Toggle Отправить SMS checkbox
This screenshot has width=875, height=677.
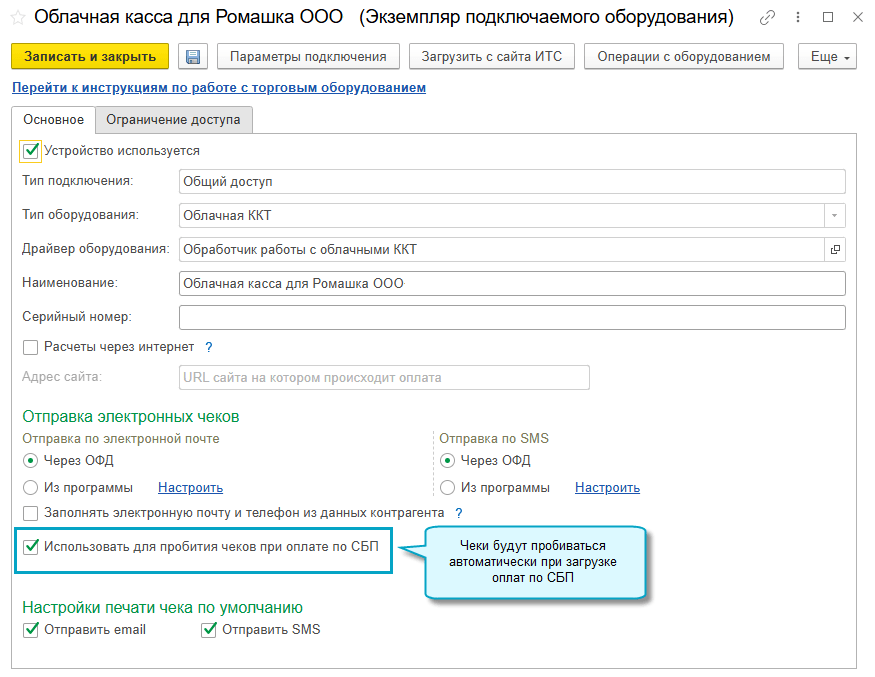[209, 630]
